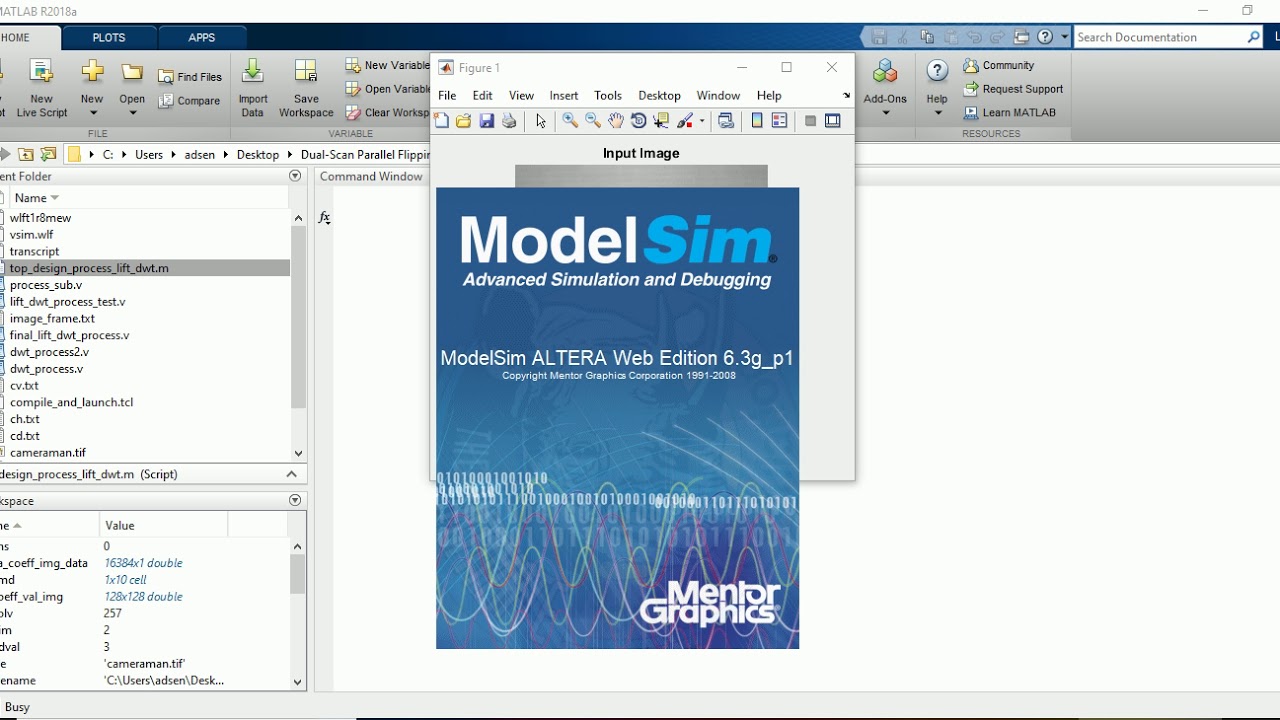Open the Community link

999,65
